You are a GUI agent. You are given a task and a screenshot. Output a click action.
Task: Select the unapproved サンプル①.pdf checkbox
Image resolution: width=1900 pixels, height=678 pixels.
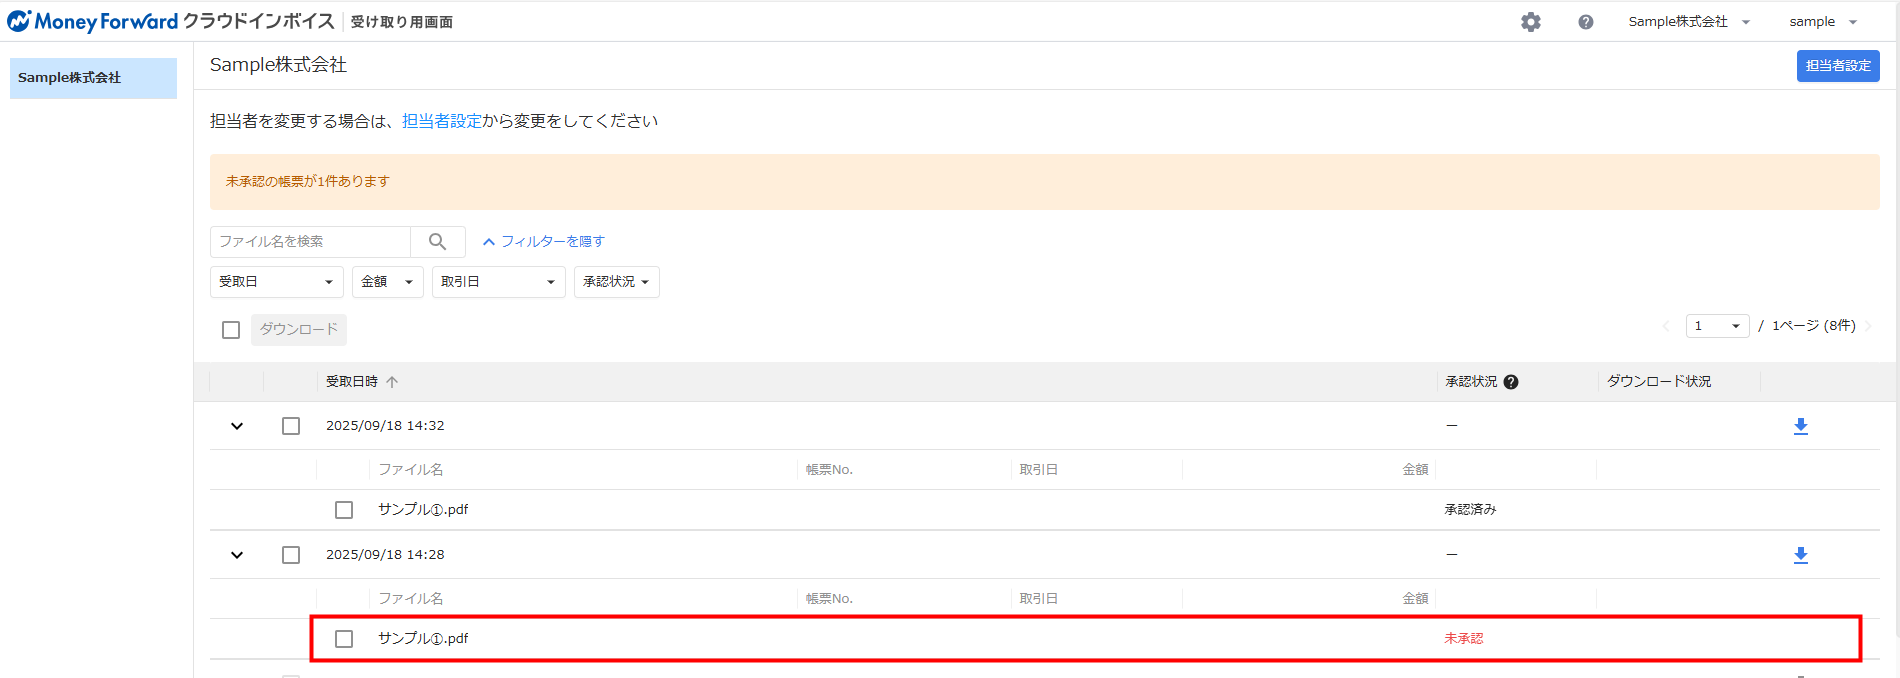[x=344, y=639]
